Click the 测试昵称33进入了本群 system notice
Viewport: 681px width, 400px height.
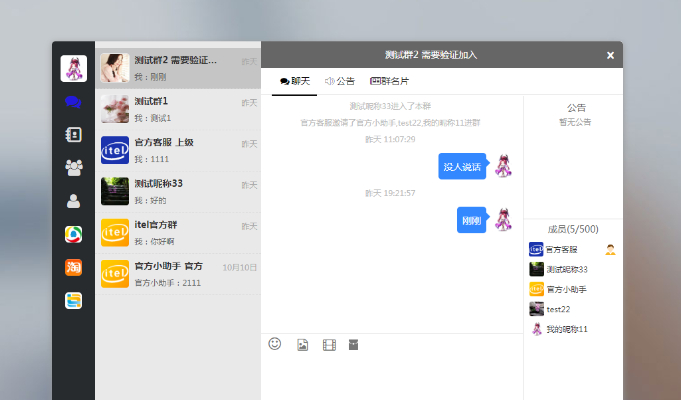(x=390, y=106)
